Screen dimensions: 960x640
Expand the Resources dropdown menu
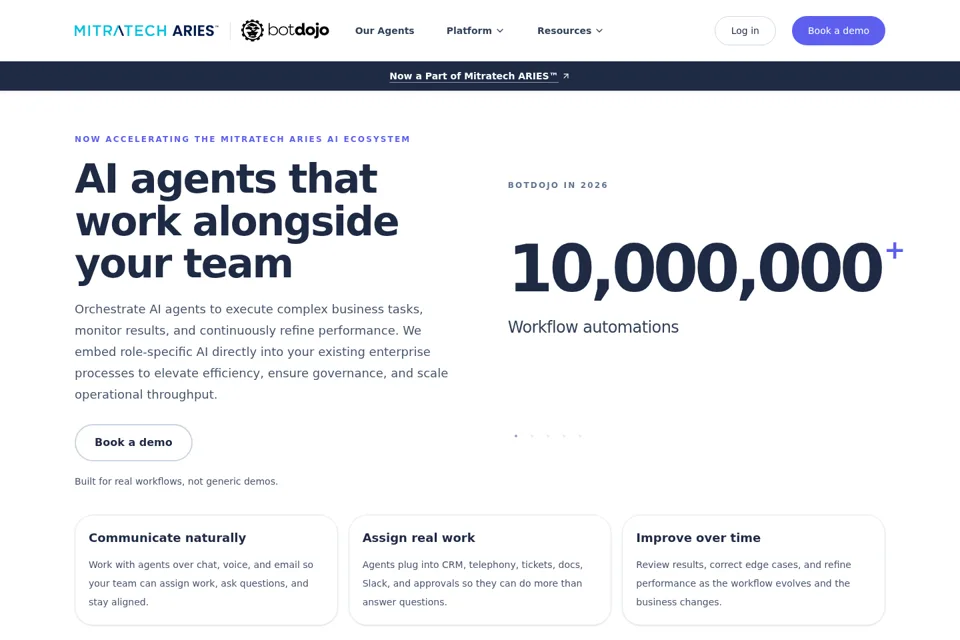570,31
